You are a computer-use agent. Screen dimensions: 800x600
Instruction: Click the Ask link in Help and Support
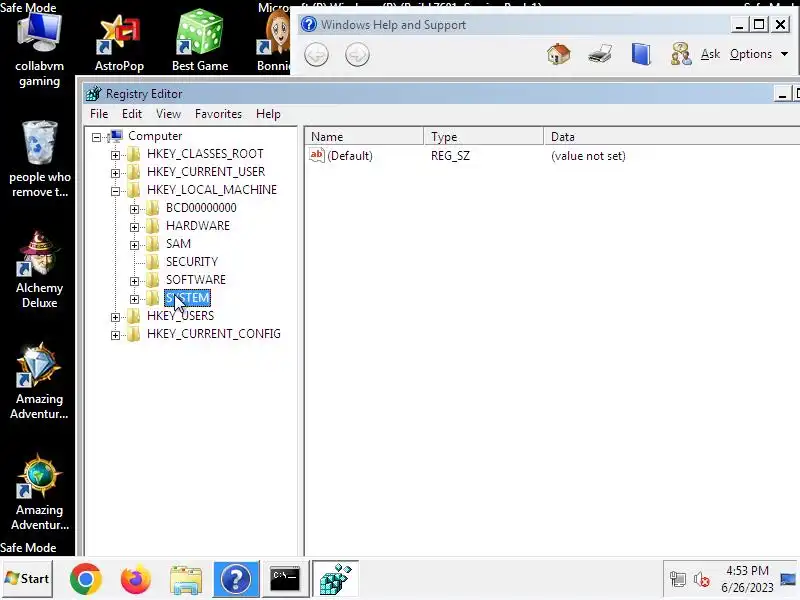pyautogui.click(x=710, y=54)
